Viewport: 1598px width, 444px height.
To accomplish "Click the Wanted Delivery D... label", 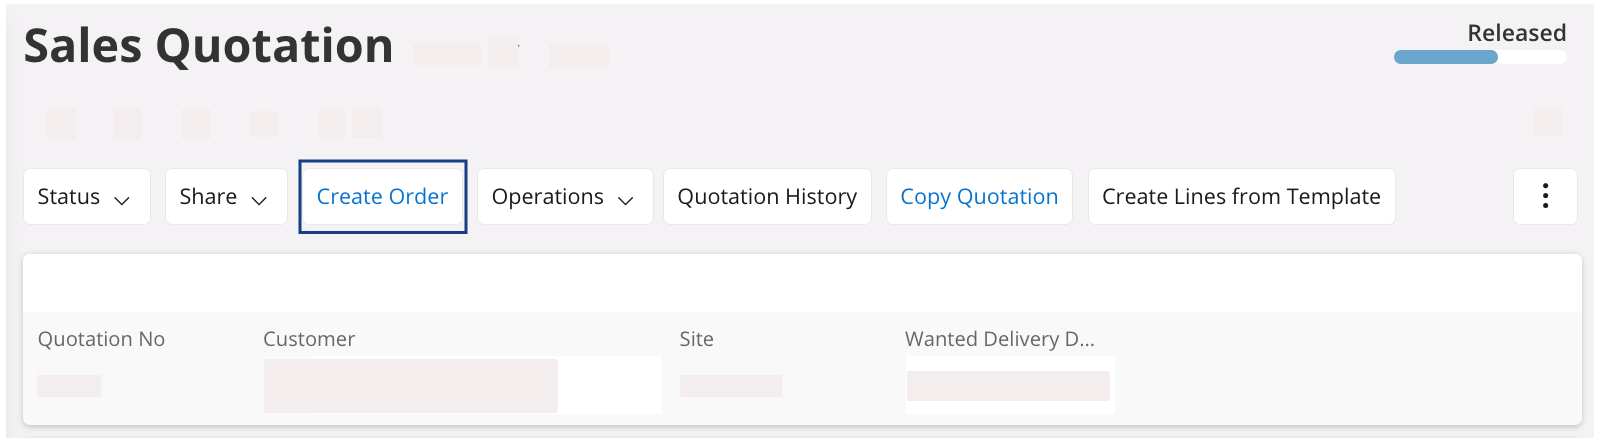I will coord(999,339).
